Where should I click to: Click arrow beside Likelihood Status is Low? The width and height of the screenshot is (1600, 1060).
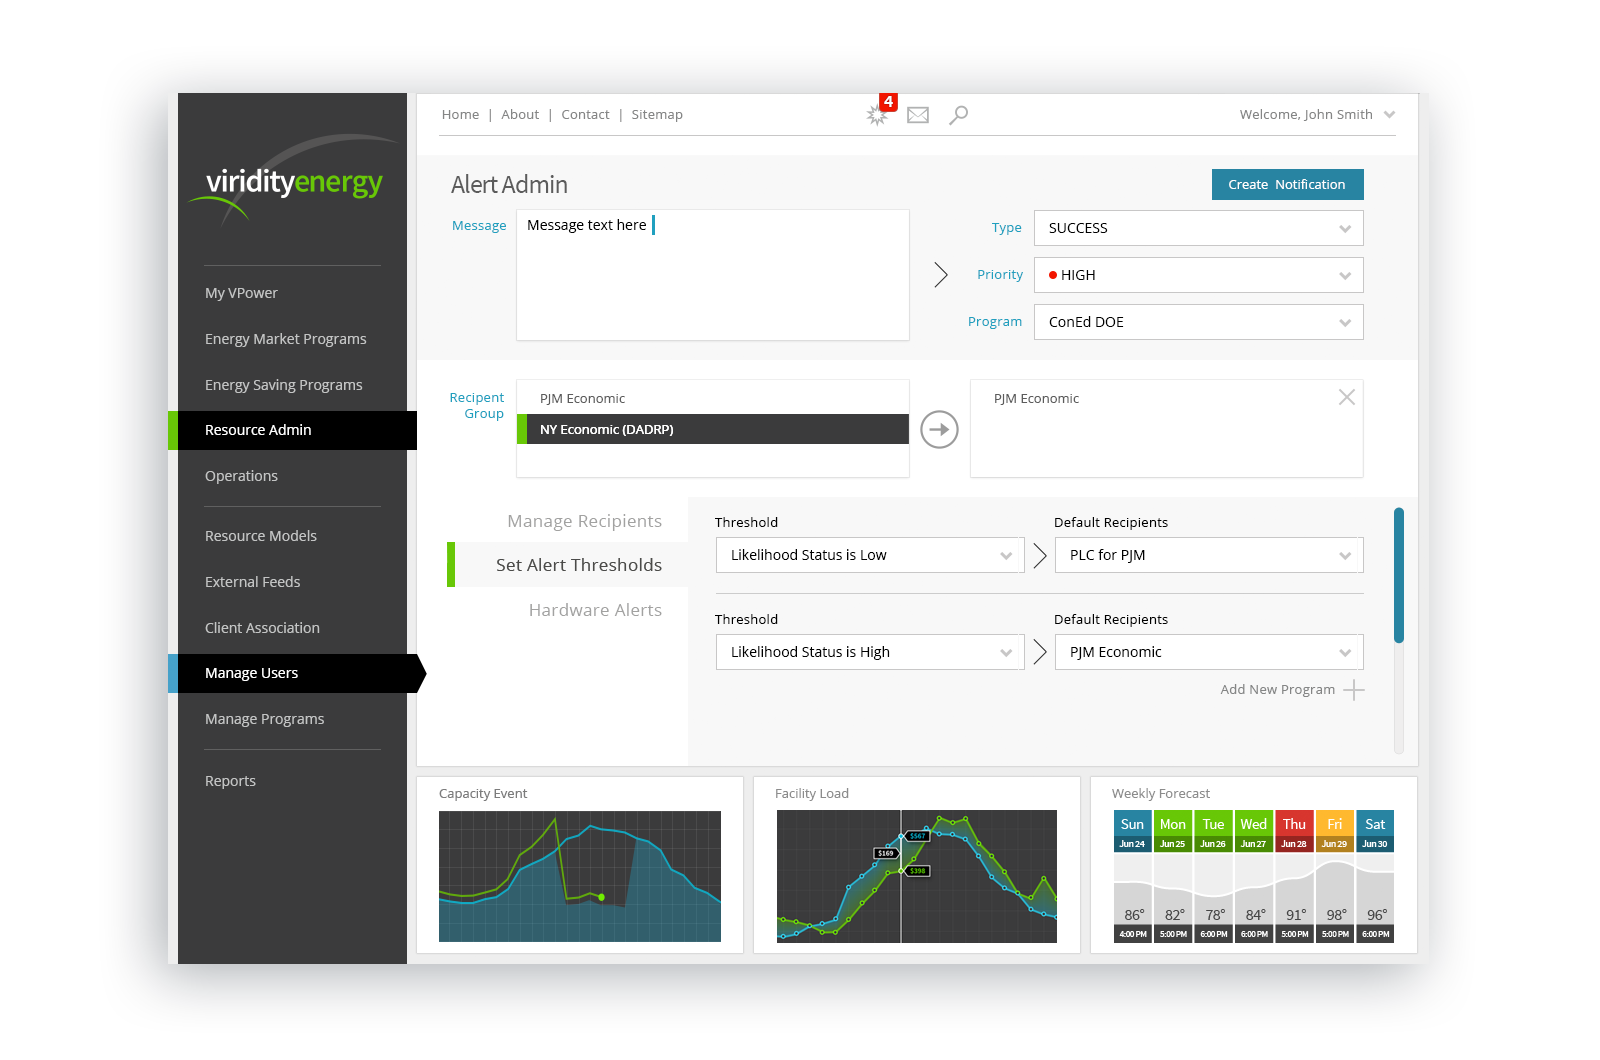click(1040, 555)
